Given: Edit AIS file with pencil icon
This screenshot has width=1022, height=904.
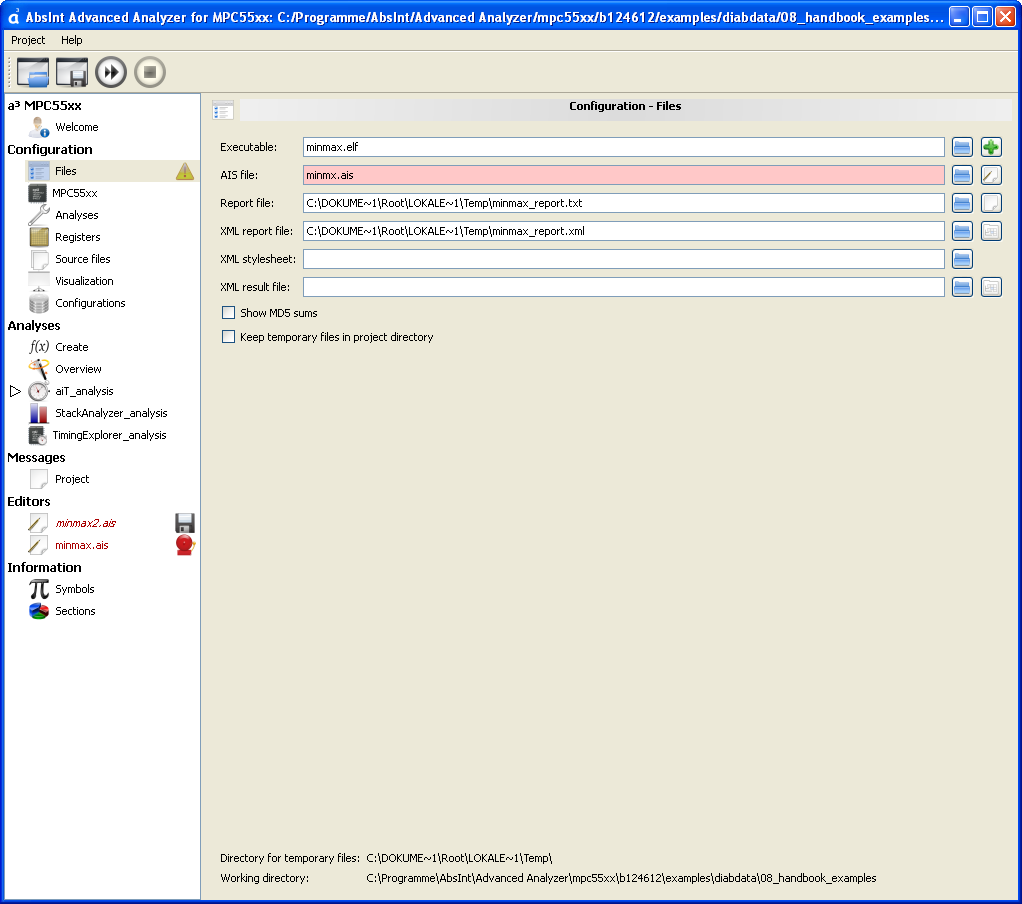Looking at the screenshot, I should [x=991, y=175].
